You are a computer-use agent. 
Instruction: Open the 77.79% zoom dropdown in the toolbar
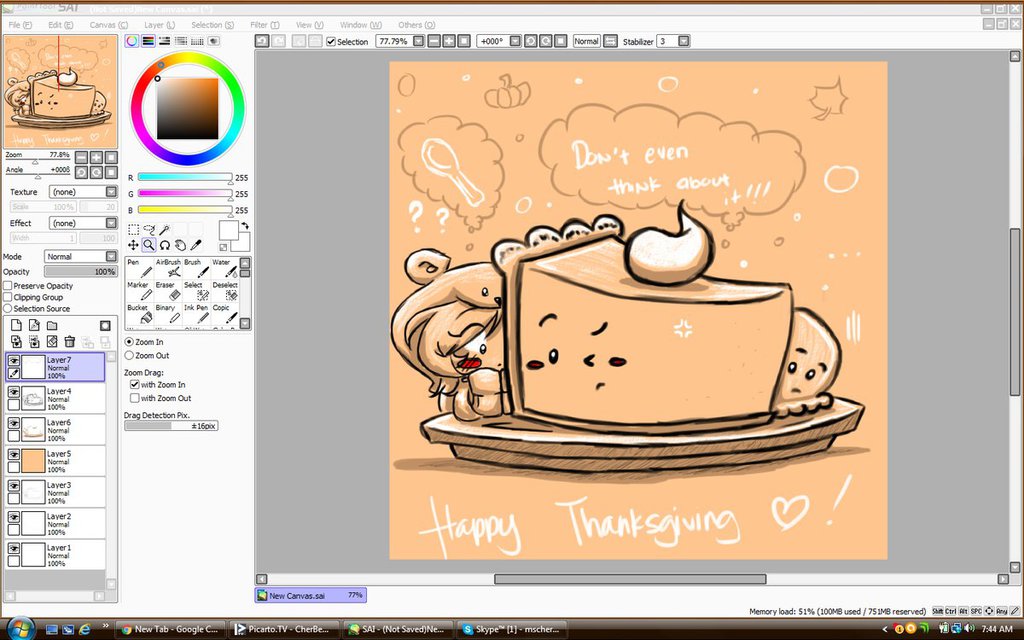(418, 41)
